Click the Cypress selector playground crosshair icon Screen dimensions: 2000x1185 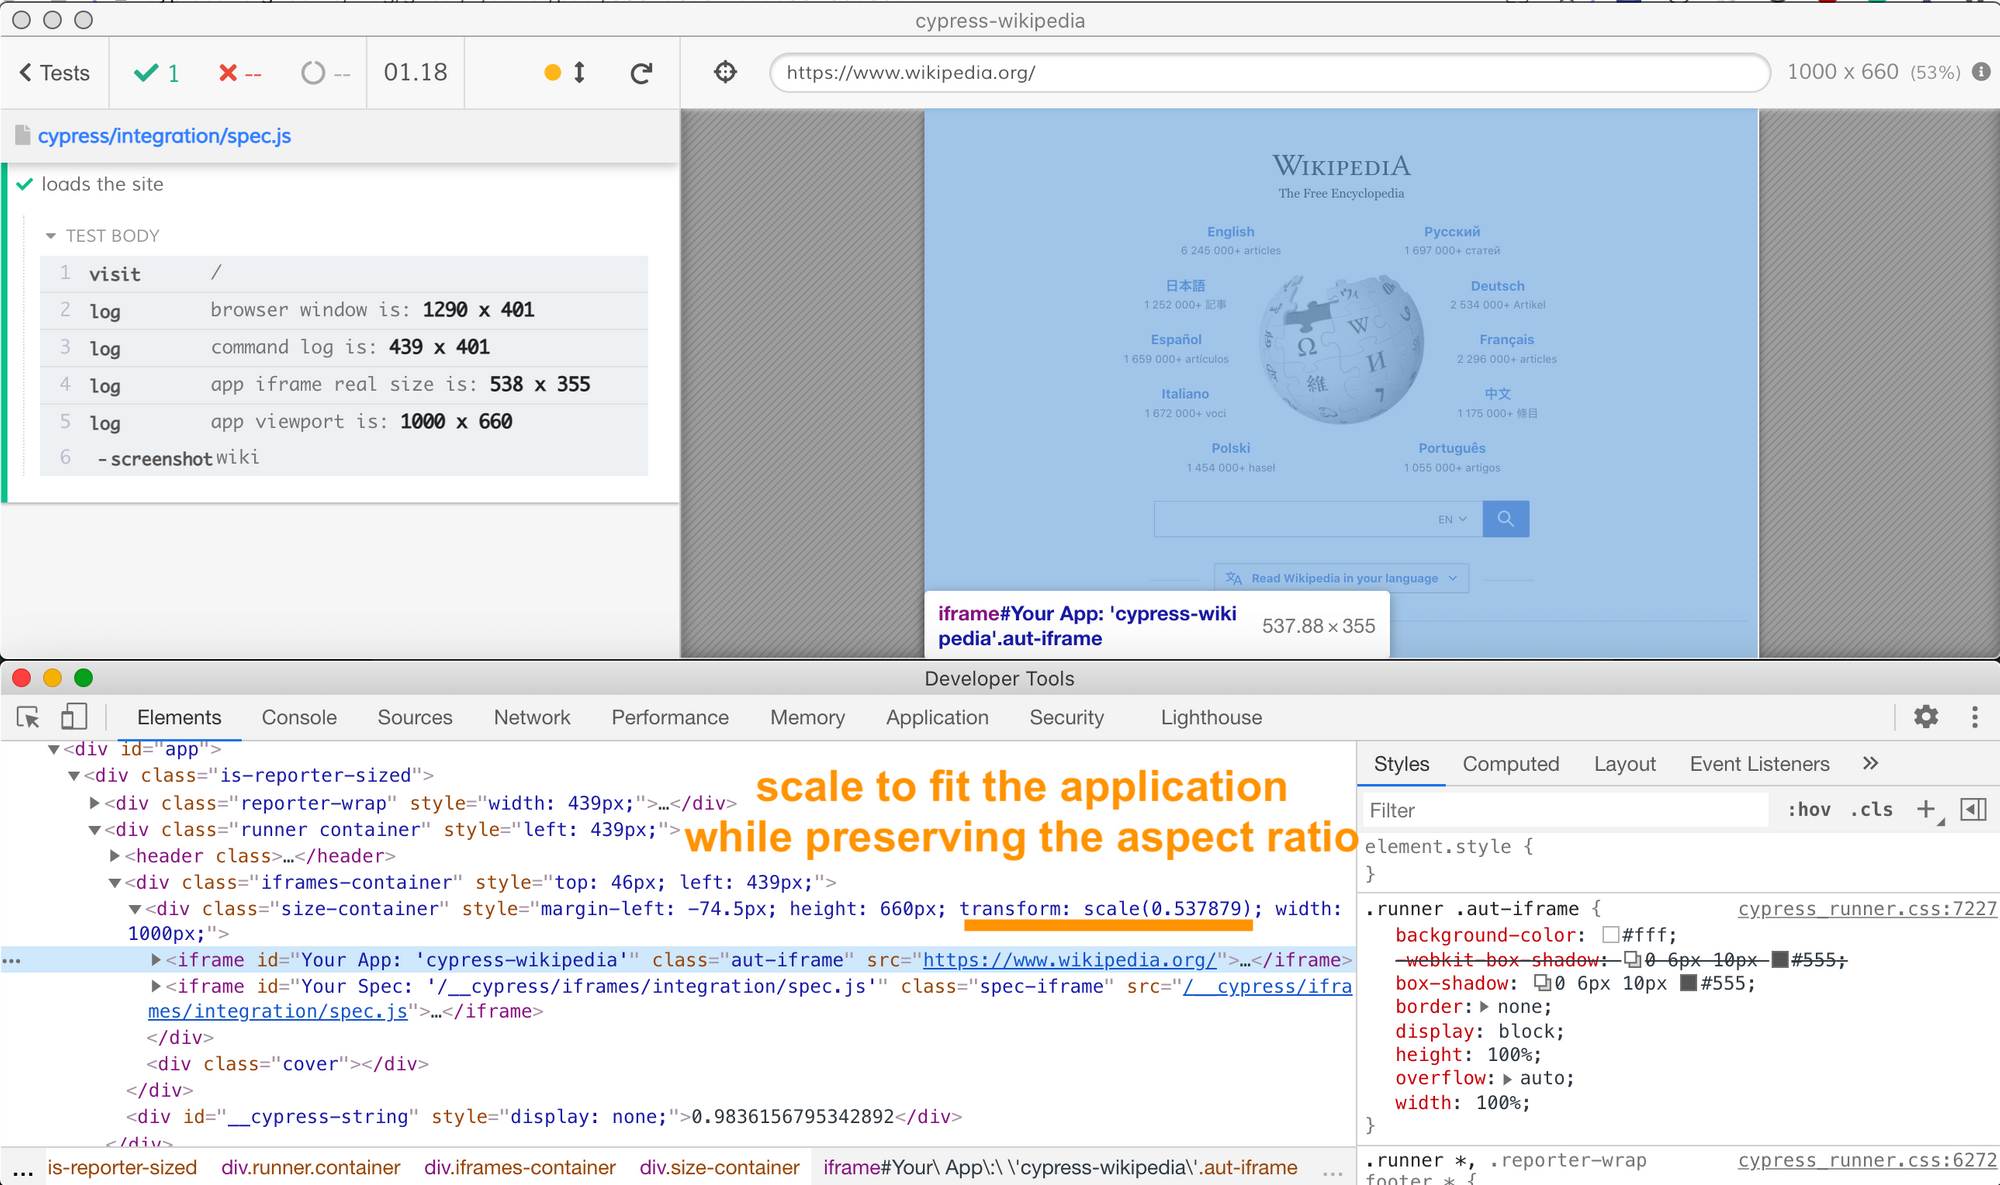tap(725, 72)
